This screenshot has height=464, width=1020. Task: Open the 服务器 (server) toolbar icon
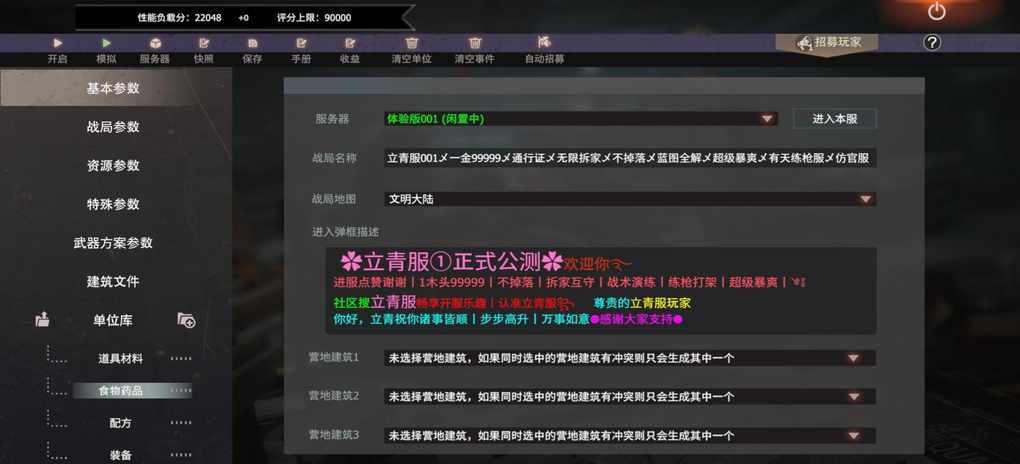click(x=155, y=44)
